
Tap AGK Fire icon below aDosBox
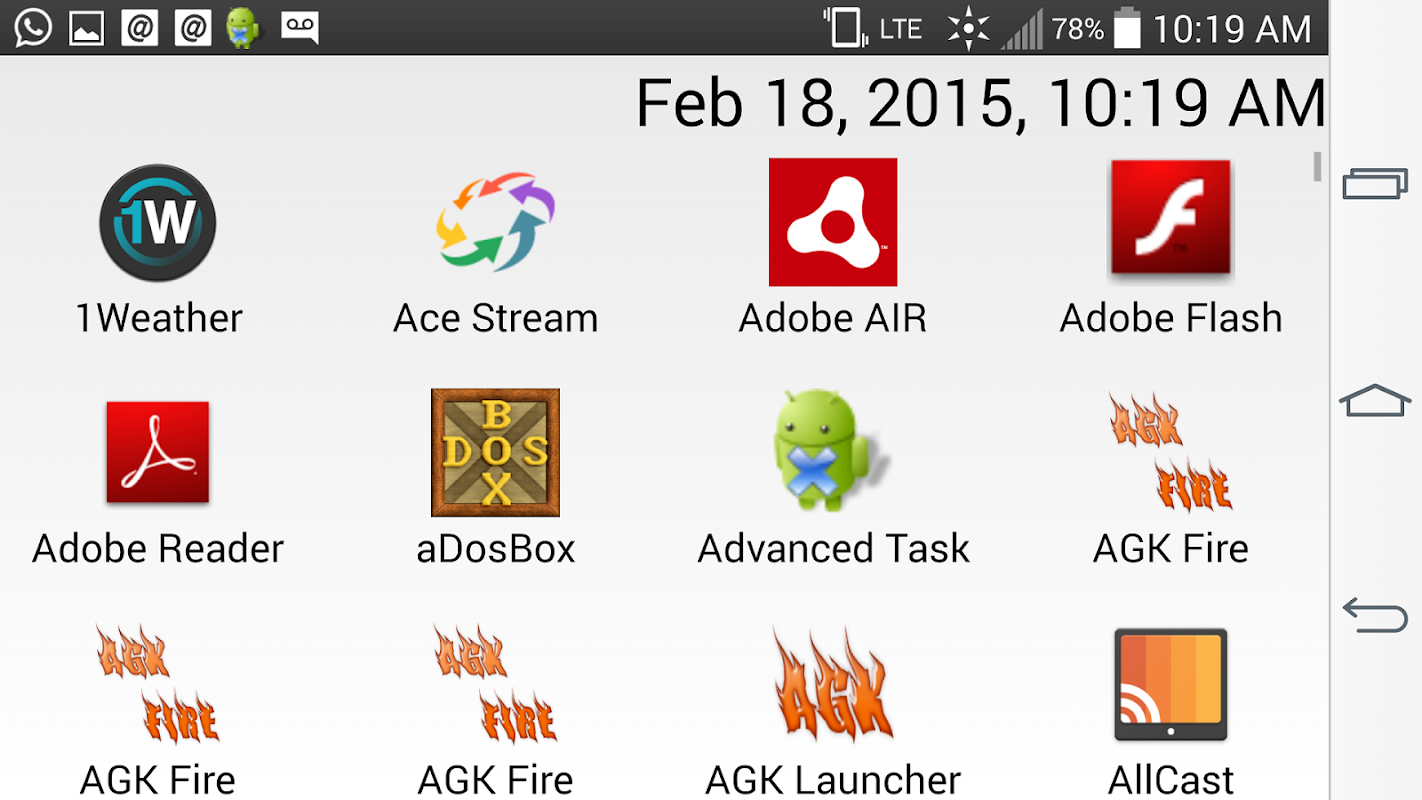(x=495, y=683)
